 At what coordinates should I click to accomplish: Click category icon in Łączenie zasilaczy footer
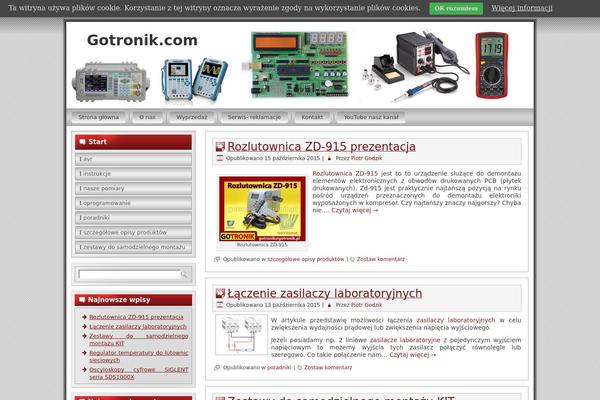[x=217, y=367]
